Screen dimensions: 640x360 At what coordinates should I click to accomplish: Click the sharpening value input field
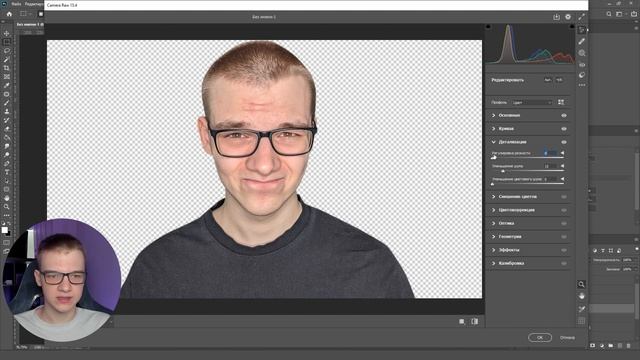550,153
